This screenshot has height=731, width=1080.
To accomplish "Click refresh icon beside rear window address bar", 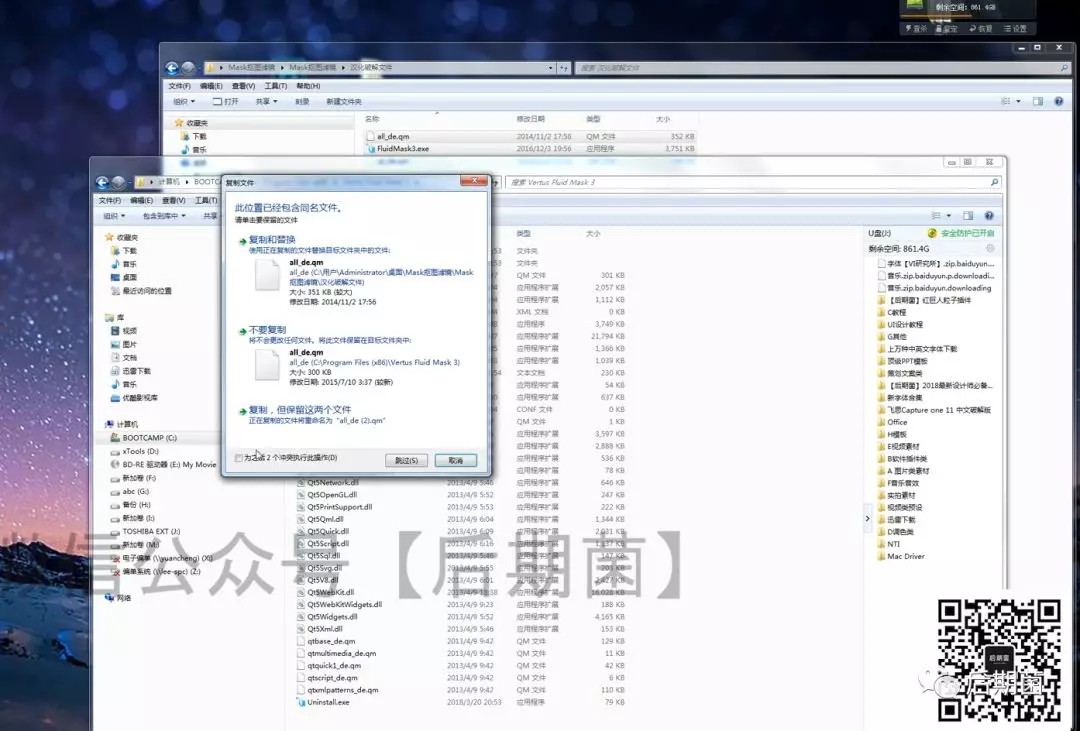I will (x=564, y=68).
